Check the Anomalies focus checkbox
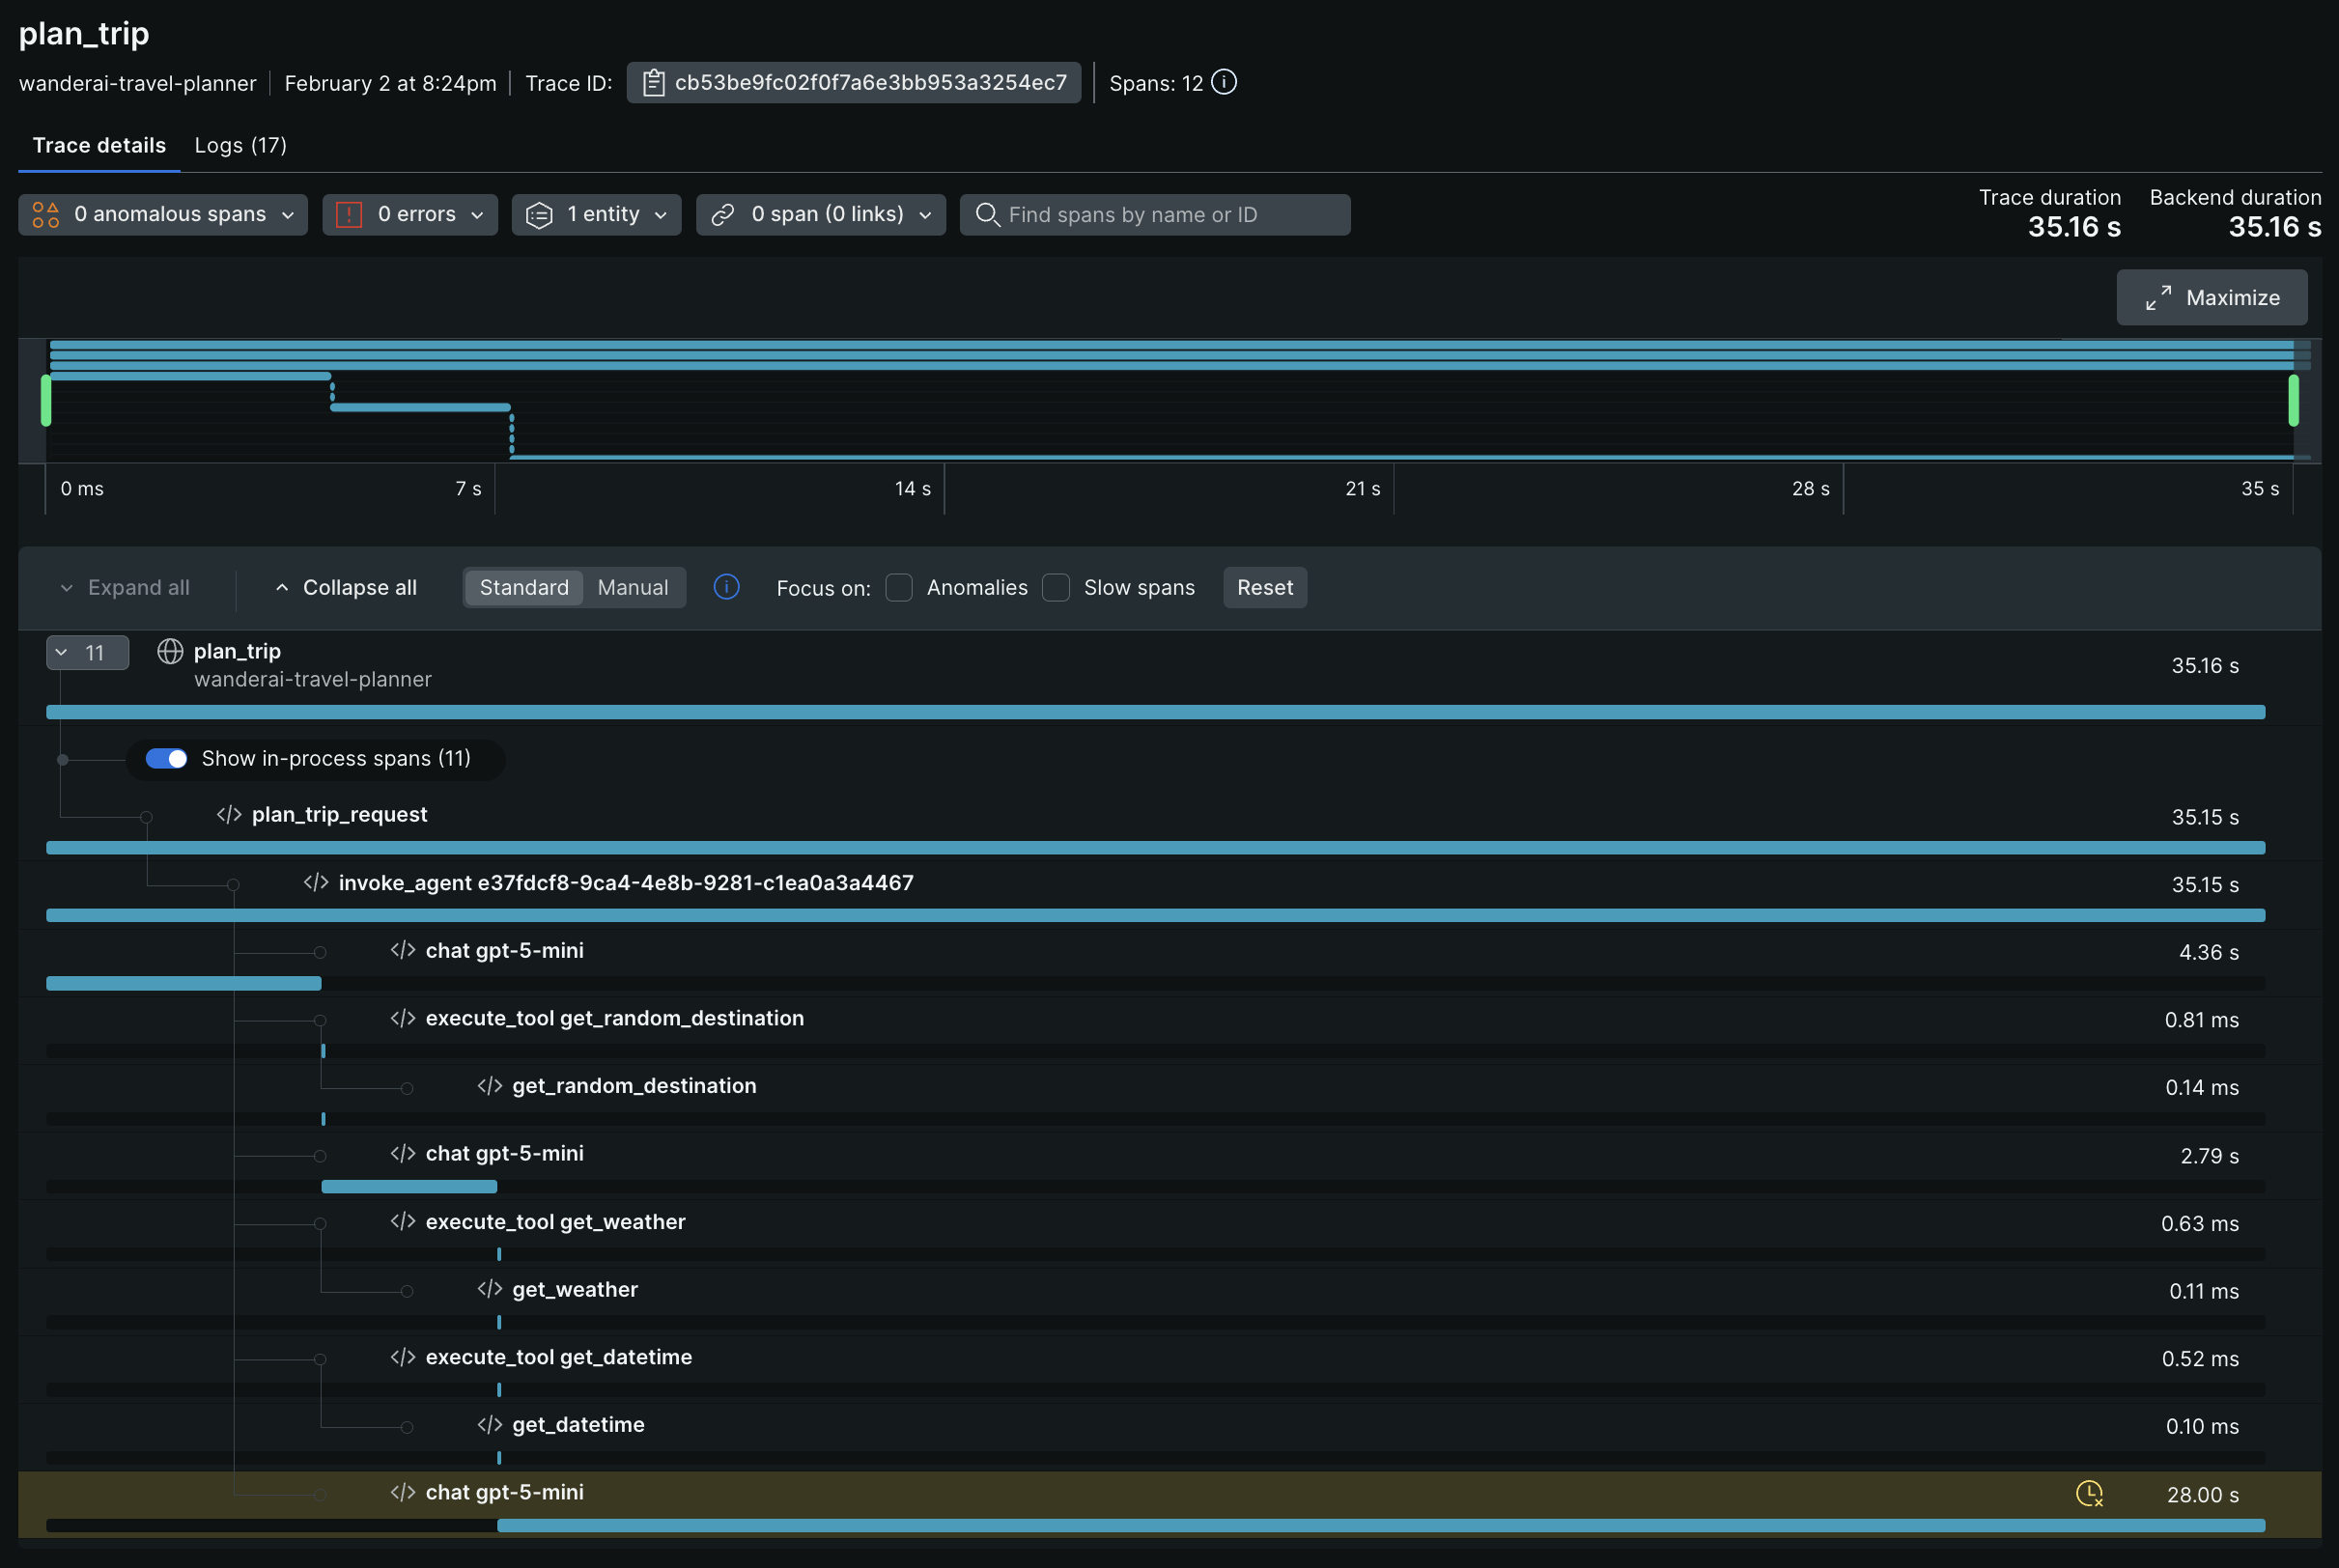Screen dimensions: 2339x1568 [899, 588]
